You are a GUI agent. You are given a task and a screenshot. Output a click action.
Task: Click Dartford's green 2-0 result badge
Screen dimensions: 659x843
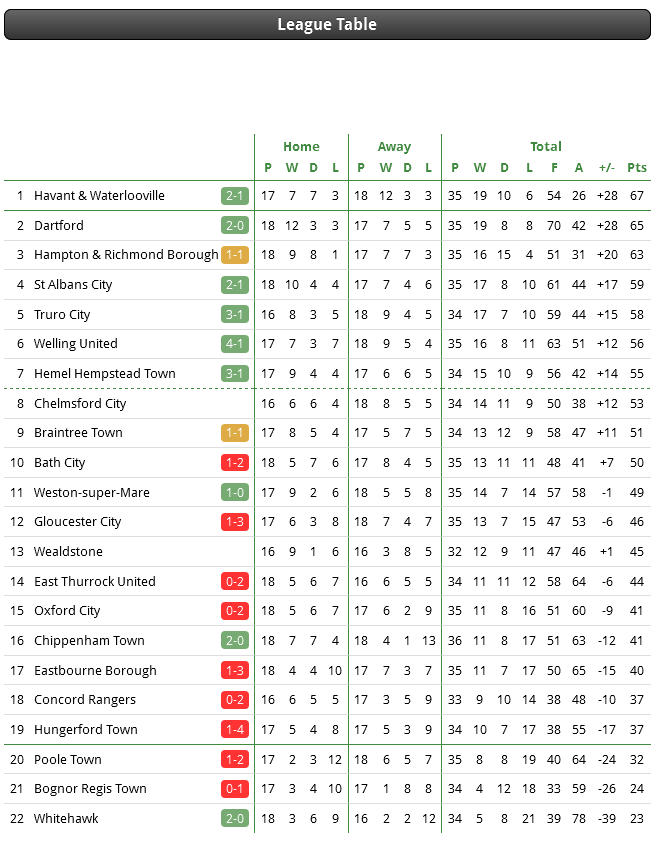pyautogui.click(x=235, y=225)
